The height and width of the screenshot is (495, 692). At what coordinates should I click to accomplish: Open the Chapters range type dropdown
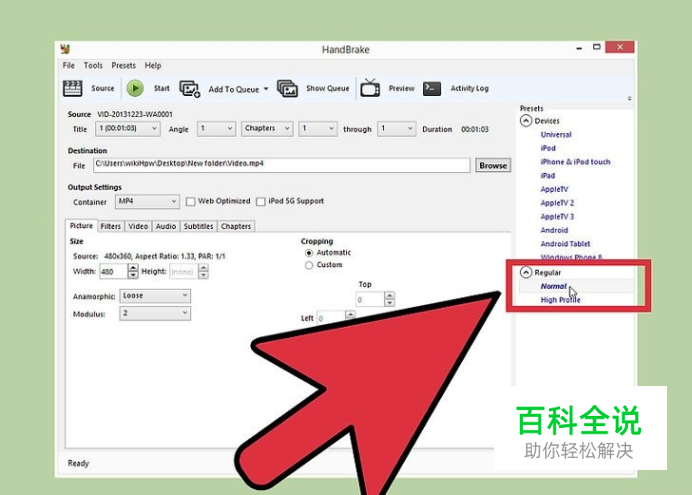267,128
